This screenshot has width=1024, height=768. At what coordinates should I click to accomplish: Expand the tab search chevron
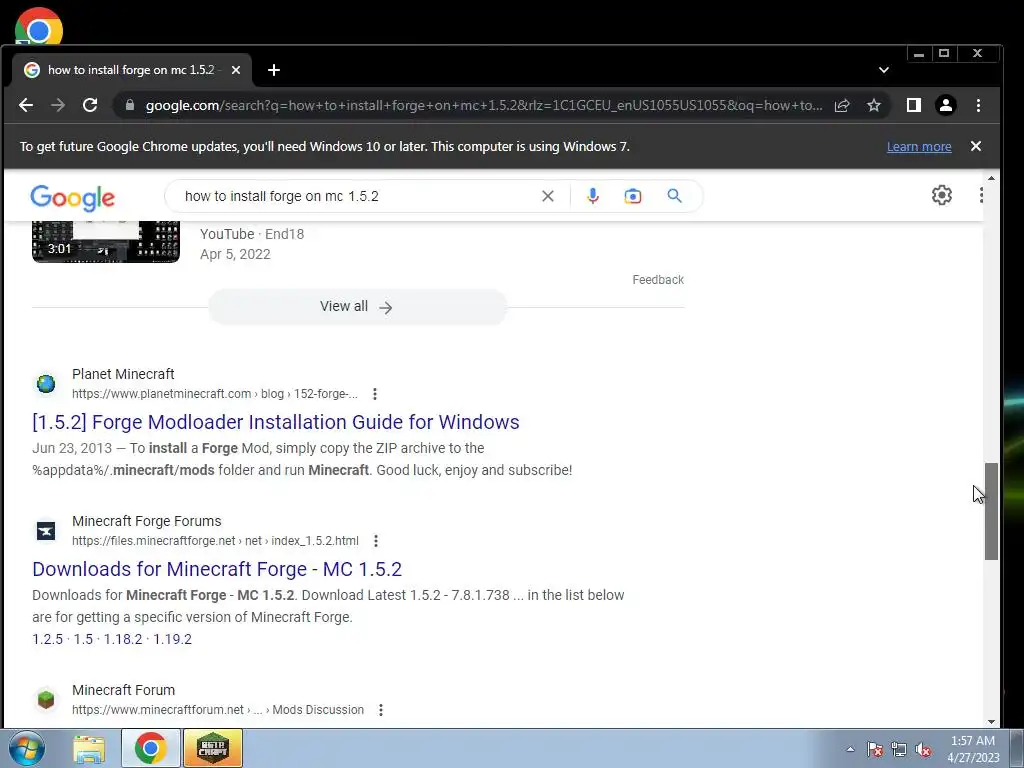[884, 70]
